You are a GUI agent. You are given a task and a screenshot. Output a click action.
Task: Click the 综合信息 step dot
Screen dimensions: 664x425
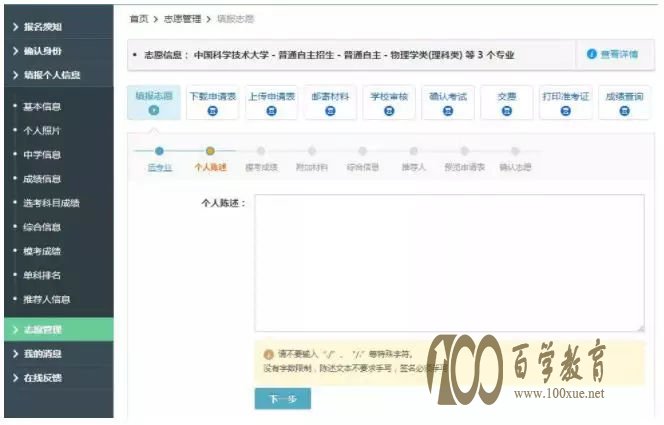362,151
